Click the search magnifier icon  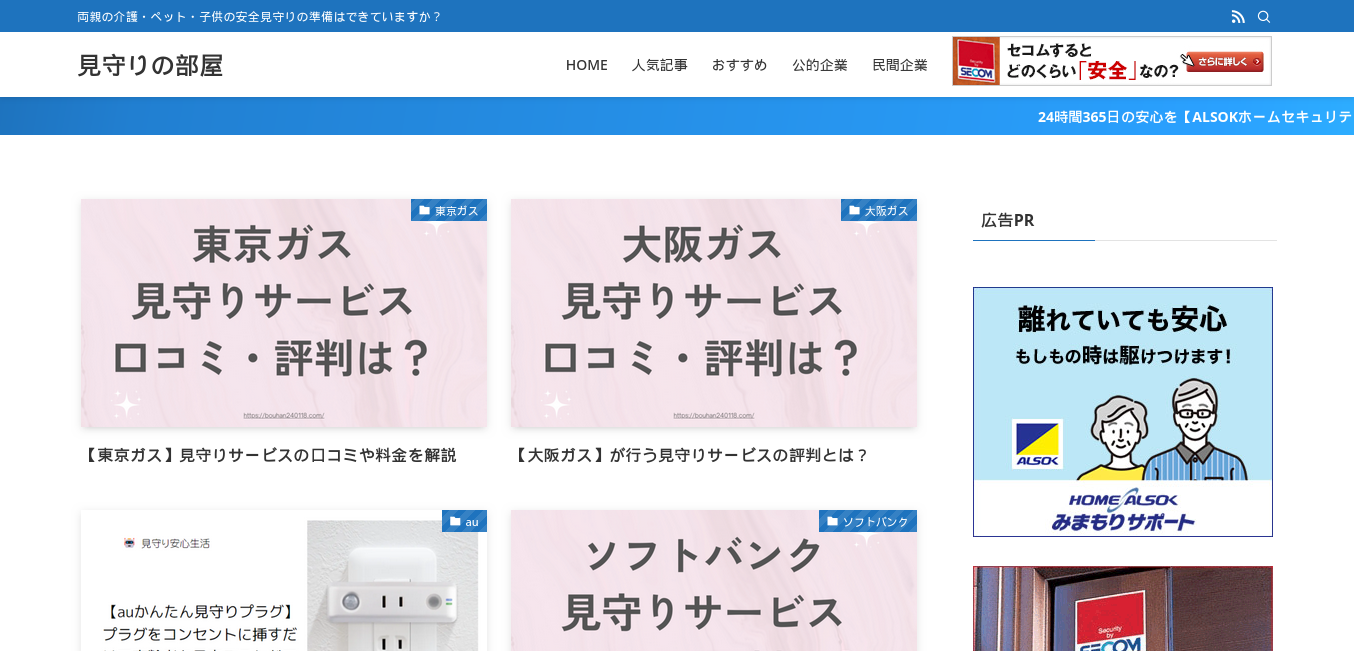(1264, 17)
